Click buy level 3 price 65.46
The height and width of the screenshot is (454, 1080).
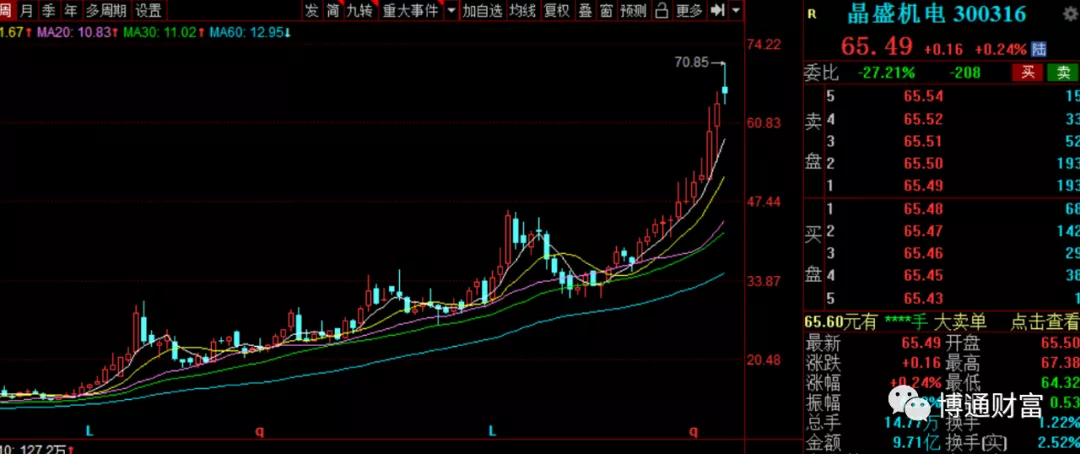coord(924,254)
